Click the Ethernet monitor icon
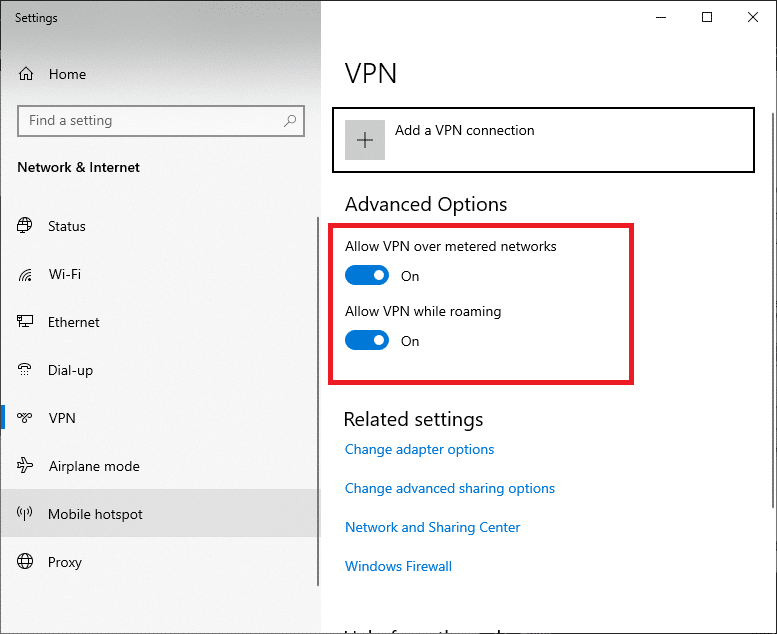Screen dimensions: 777x634 point(26,322)
